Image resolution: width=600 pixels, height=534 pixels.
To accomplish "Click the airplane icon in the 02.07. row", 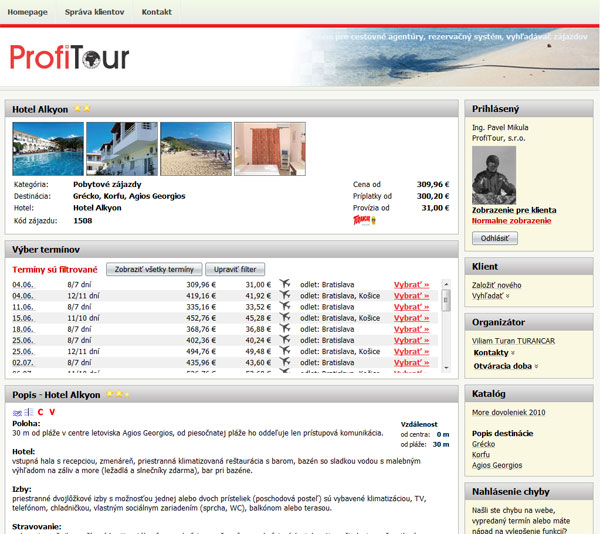I will [x=285, y=361].
